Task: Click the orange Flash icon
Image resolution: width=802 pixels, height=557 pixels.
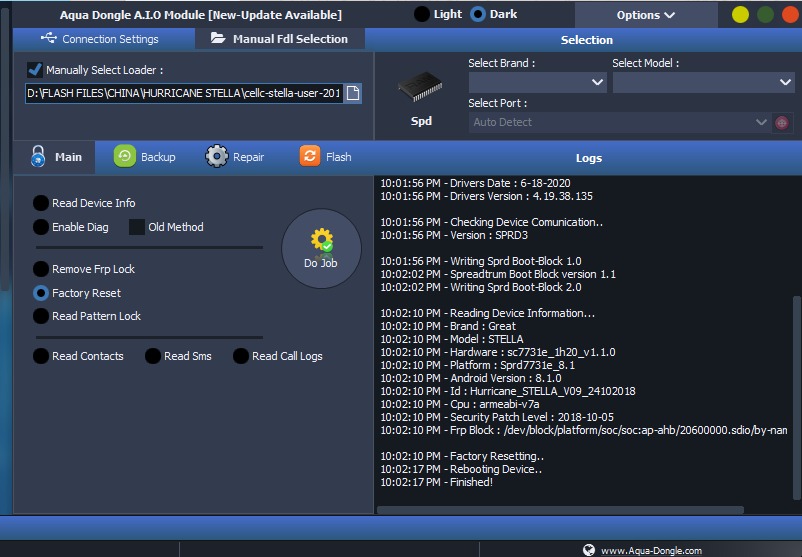Action: [x=309, y=156]
